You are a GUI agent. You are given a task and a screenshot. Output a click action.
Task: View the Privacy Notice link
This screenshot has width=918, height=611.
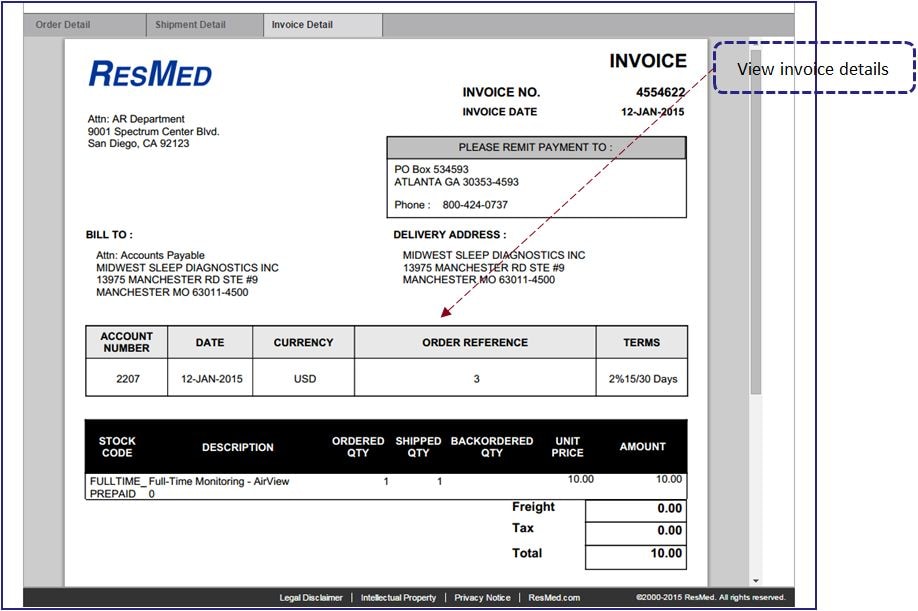pos(482,598)
